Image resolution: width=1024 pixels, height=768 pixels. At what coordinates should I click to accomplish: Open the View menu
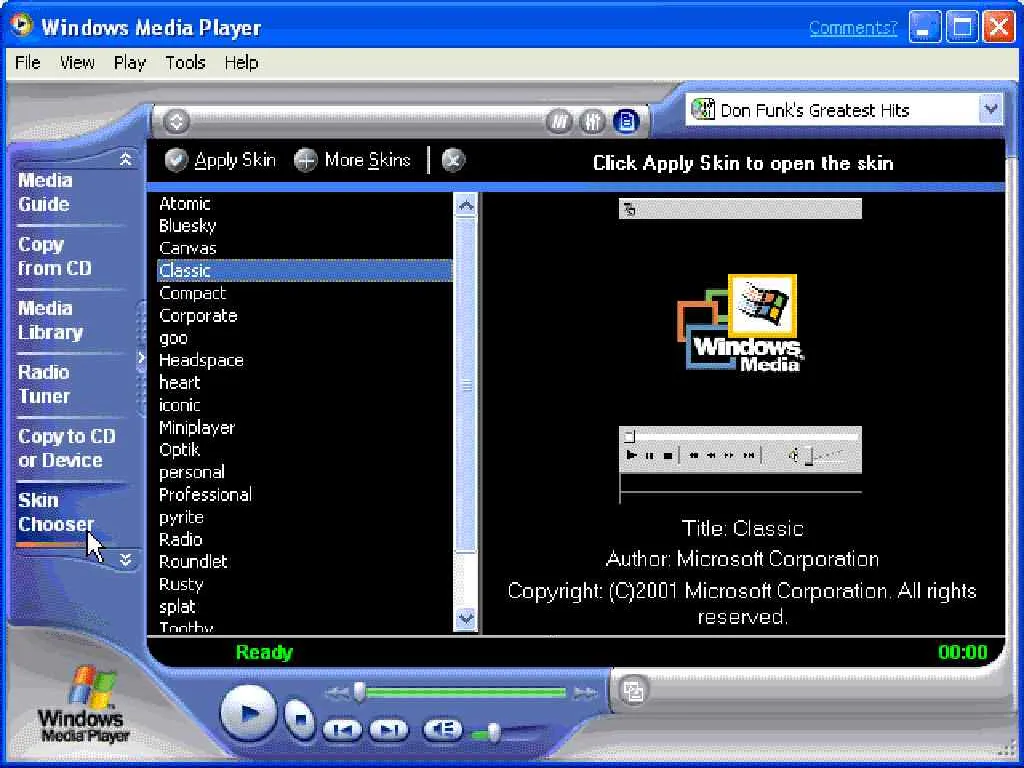[77, 63]
